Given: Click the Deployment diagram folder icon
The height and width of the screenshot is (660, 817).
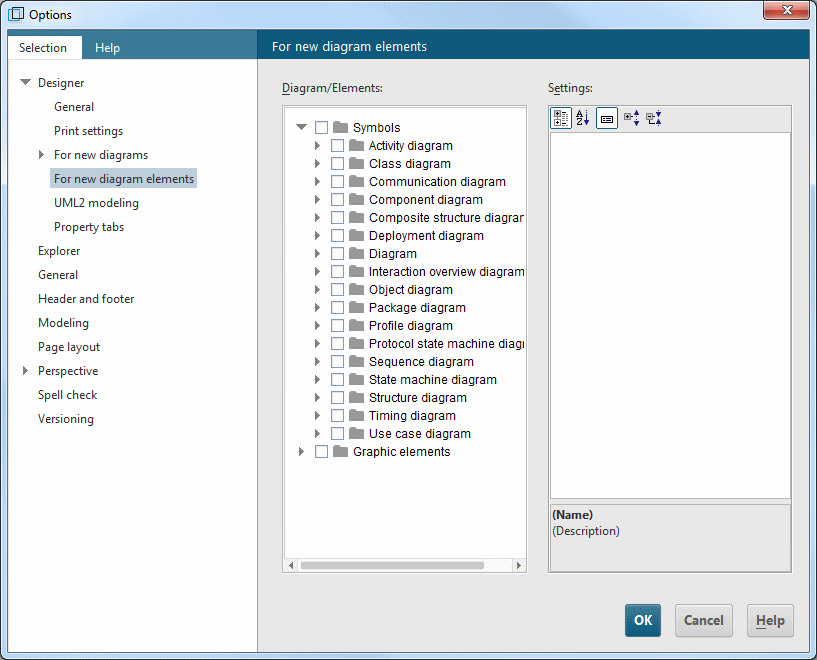Looking at the screenshot, I should pyautogui.click(x=356, y=235).
